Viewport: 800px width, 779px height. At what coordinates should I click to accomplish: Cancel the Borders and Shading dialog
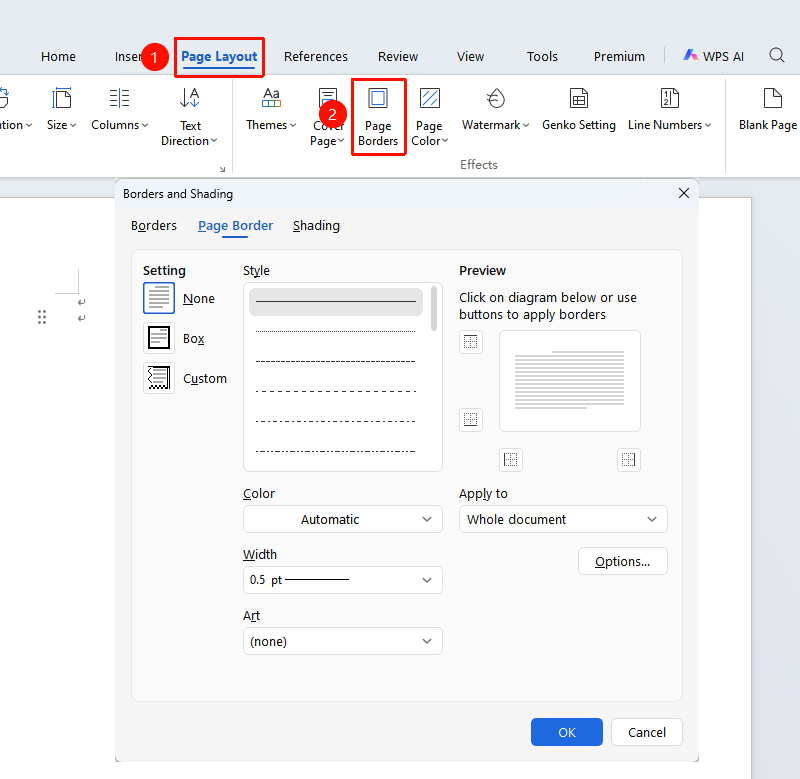[x=647, y=733]
